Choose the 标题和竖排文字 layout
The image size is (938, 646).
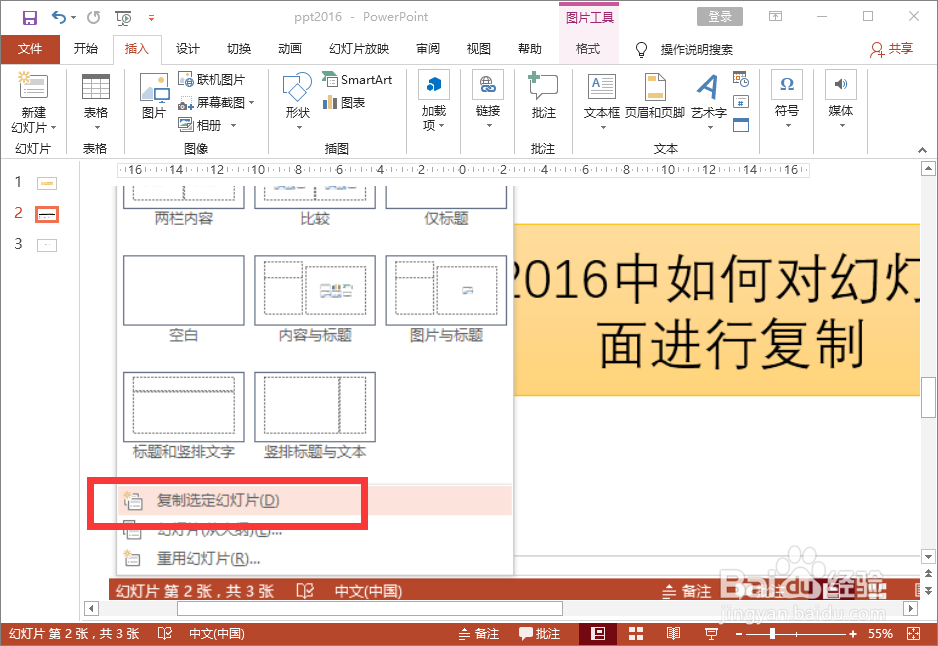(184, 416)
